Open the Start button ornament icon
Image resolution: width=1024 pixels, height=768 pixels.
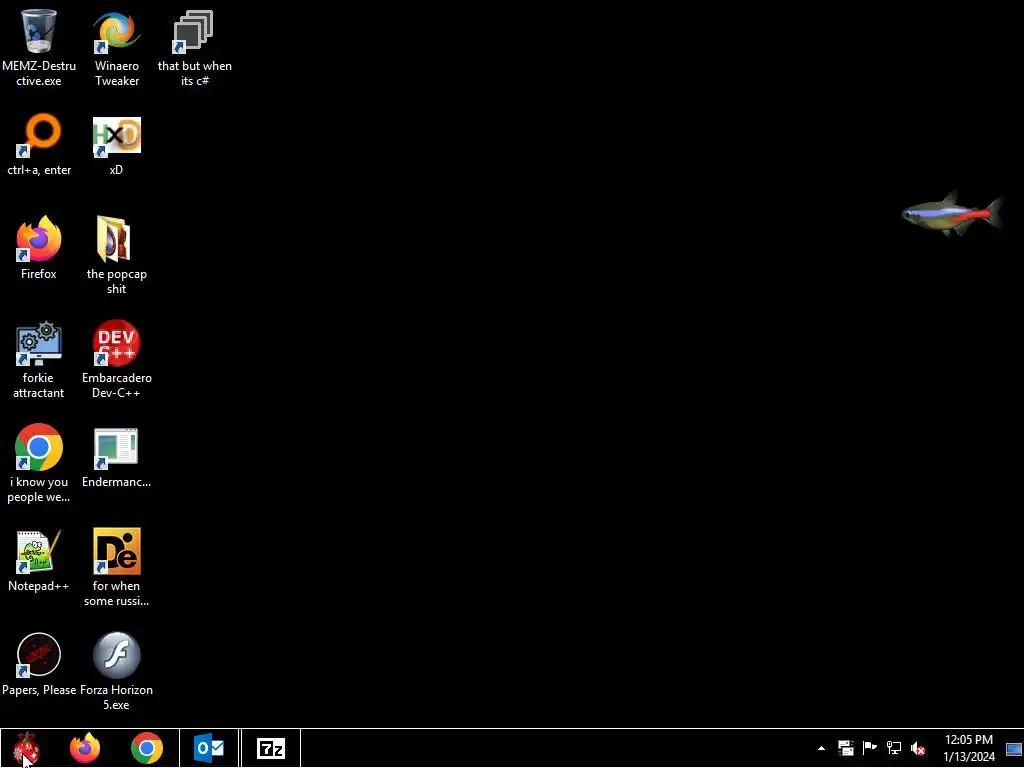click(27, 748)
